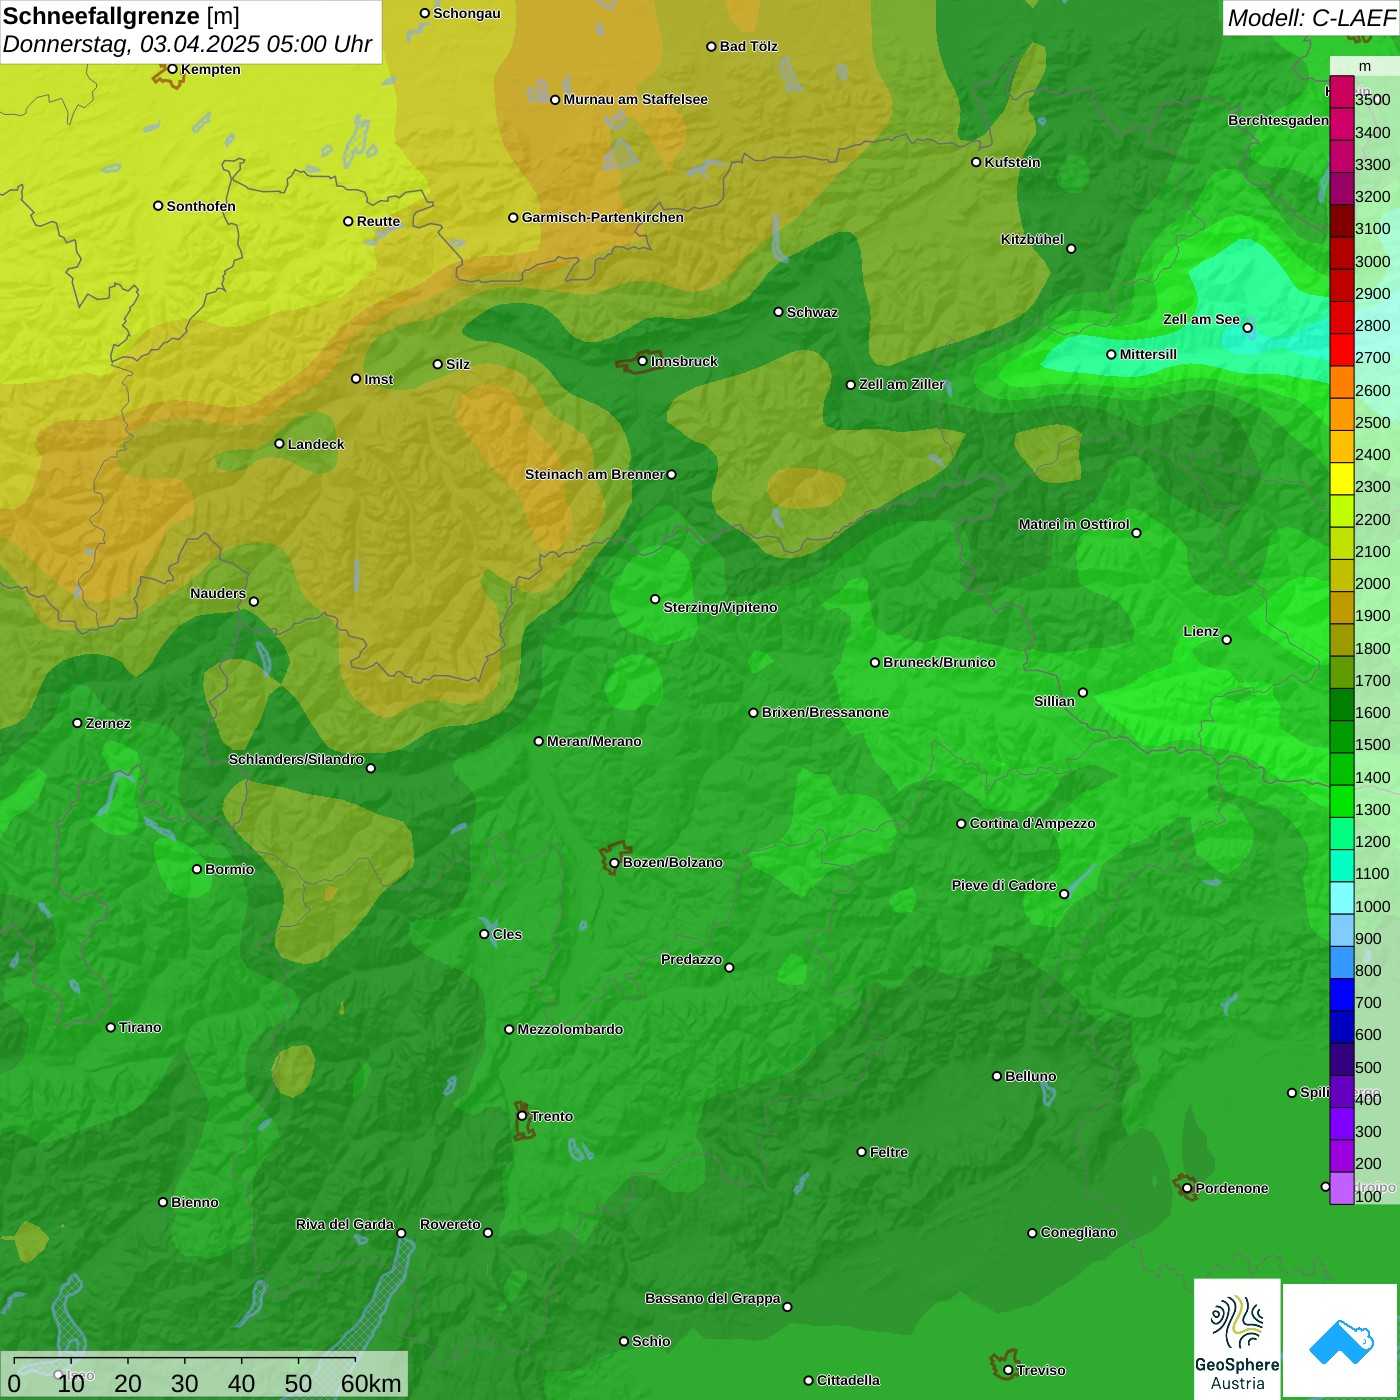
Task: Select the Bormio city marker dot
Action: tap(197, 869)
